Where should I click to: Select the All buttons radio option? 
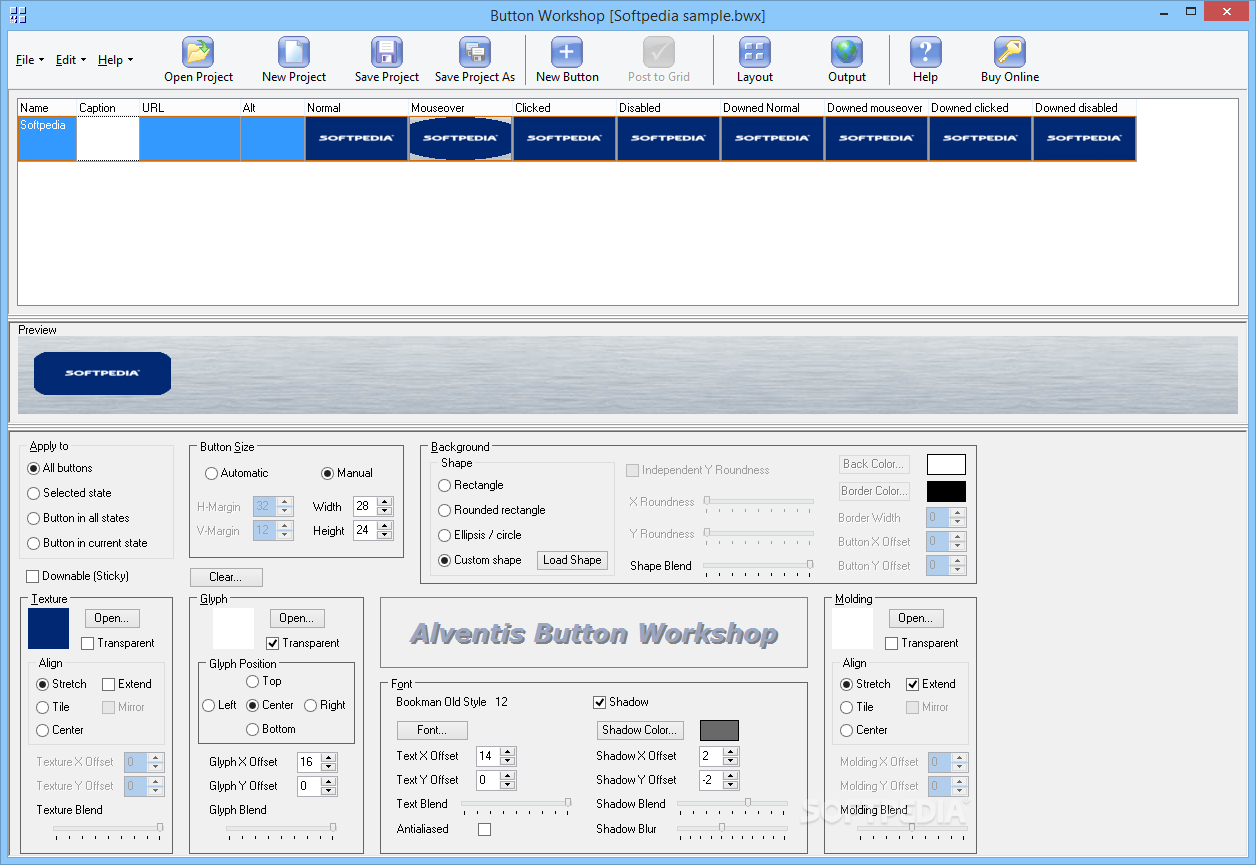pyautogui.click(x=34, y=468)
